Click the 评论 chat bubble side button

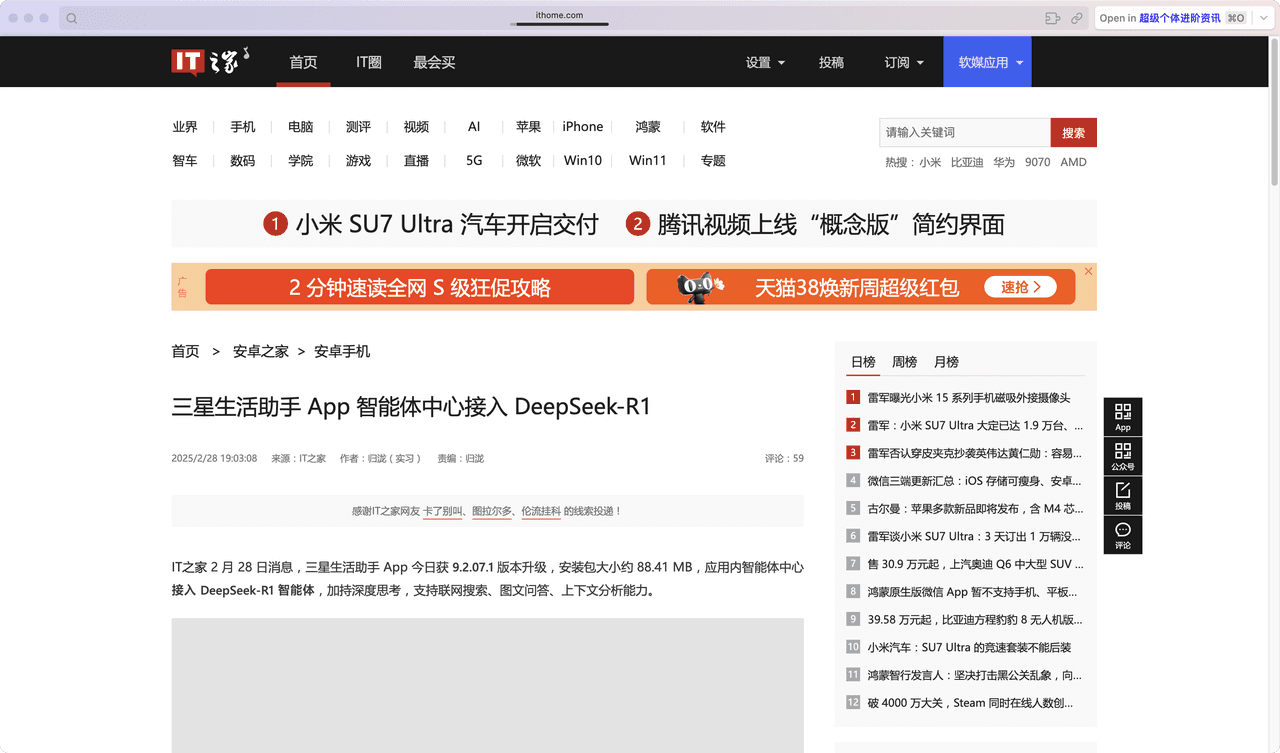coord(1123,534)
